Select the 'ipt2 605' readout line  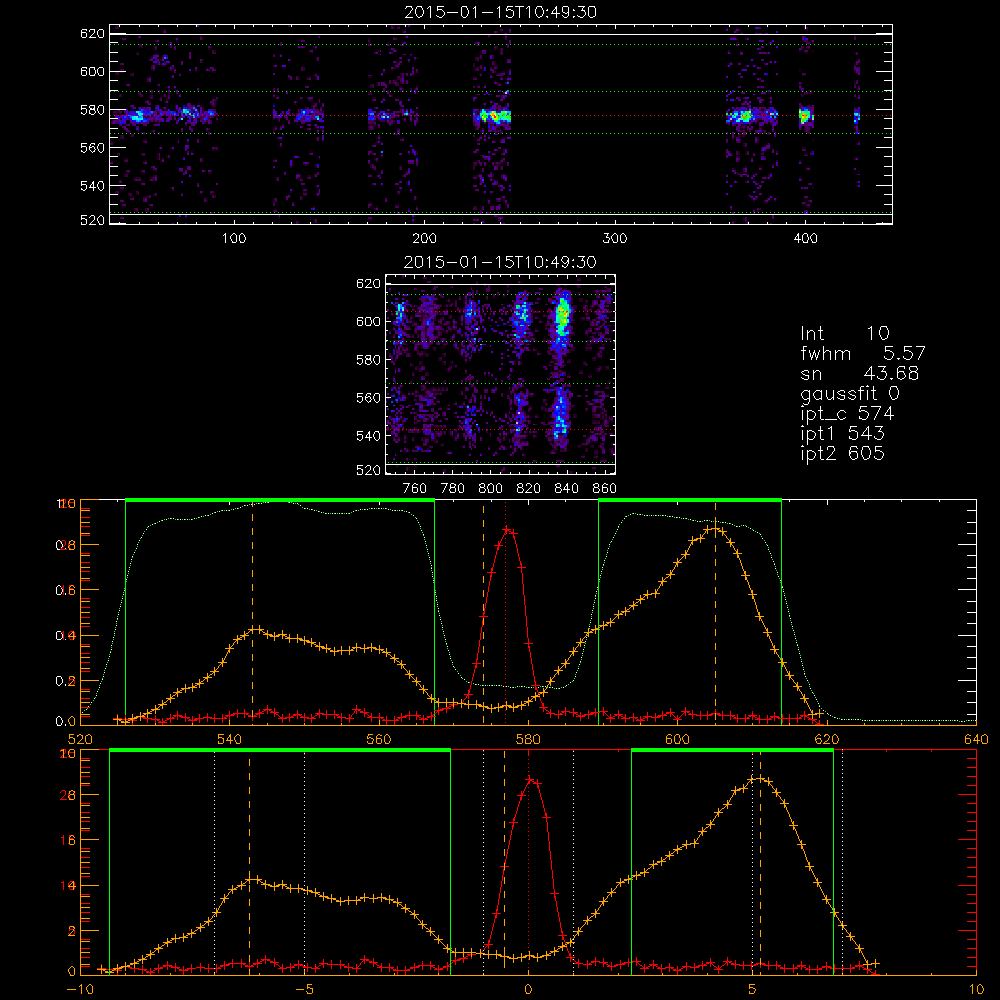(842, 453)
